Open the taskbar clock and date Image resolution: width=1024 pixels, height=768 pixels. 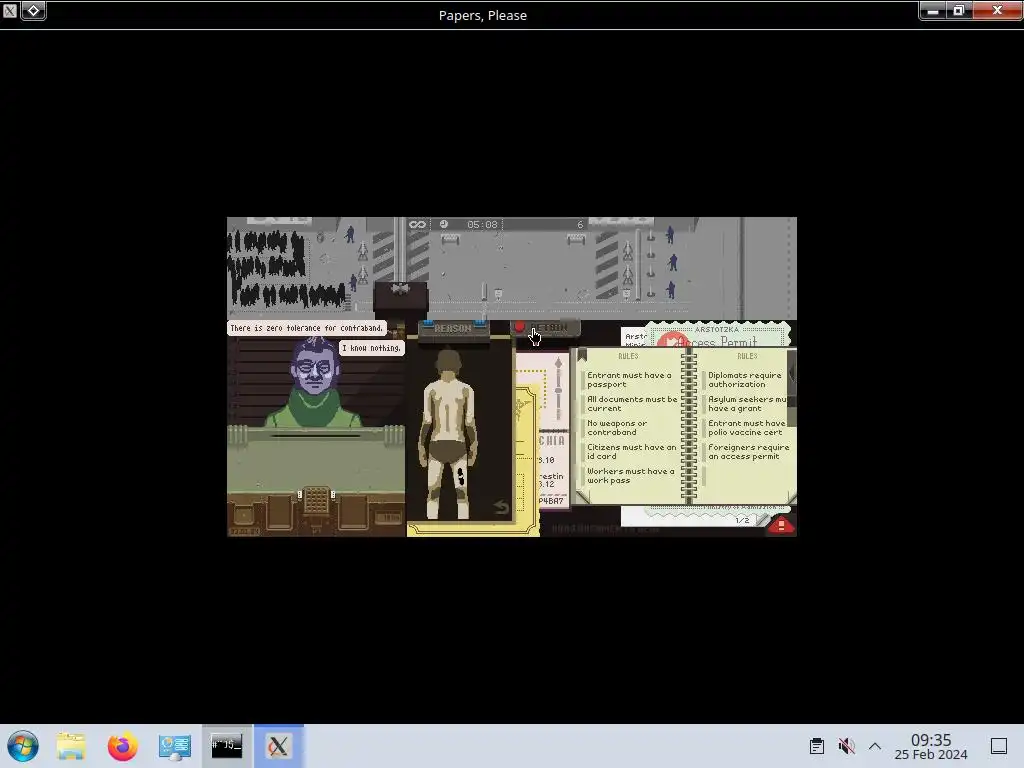[x=931, y=746]
